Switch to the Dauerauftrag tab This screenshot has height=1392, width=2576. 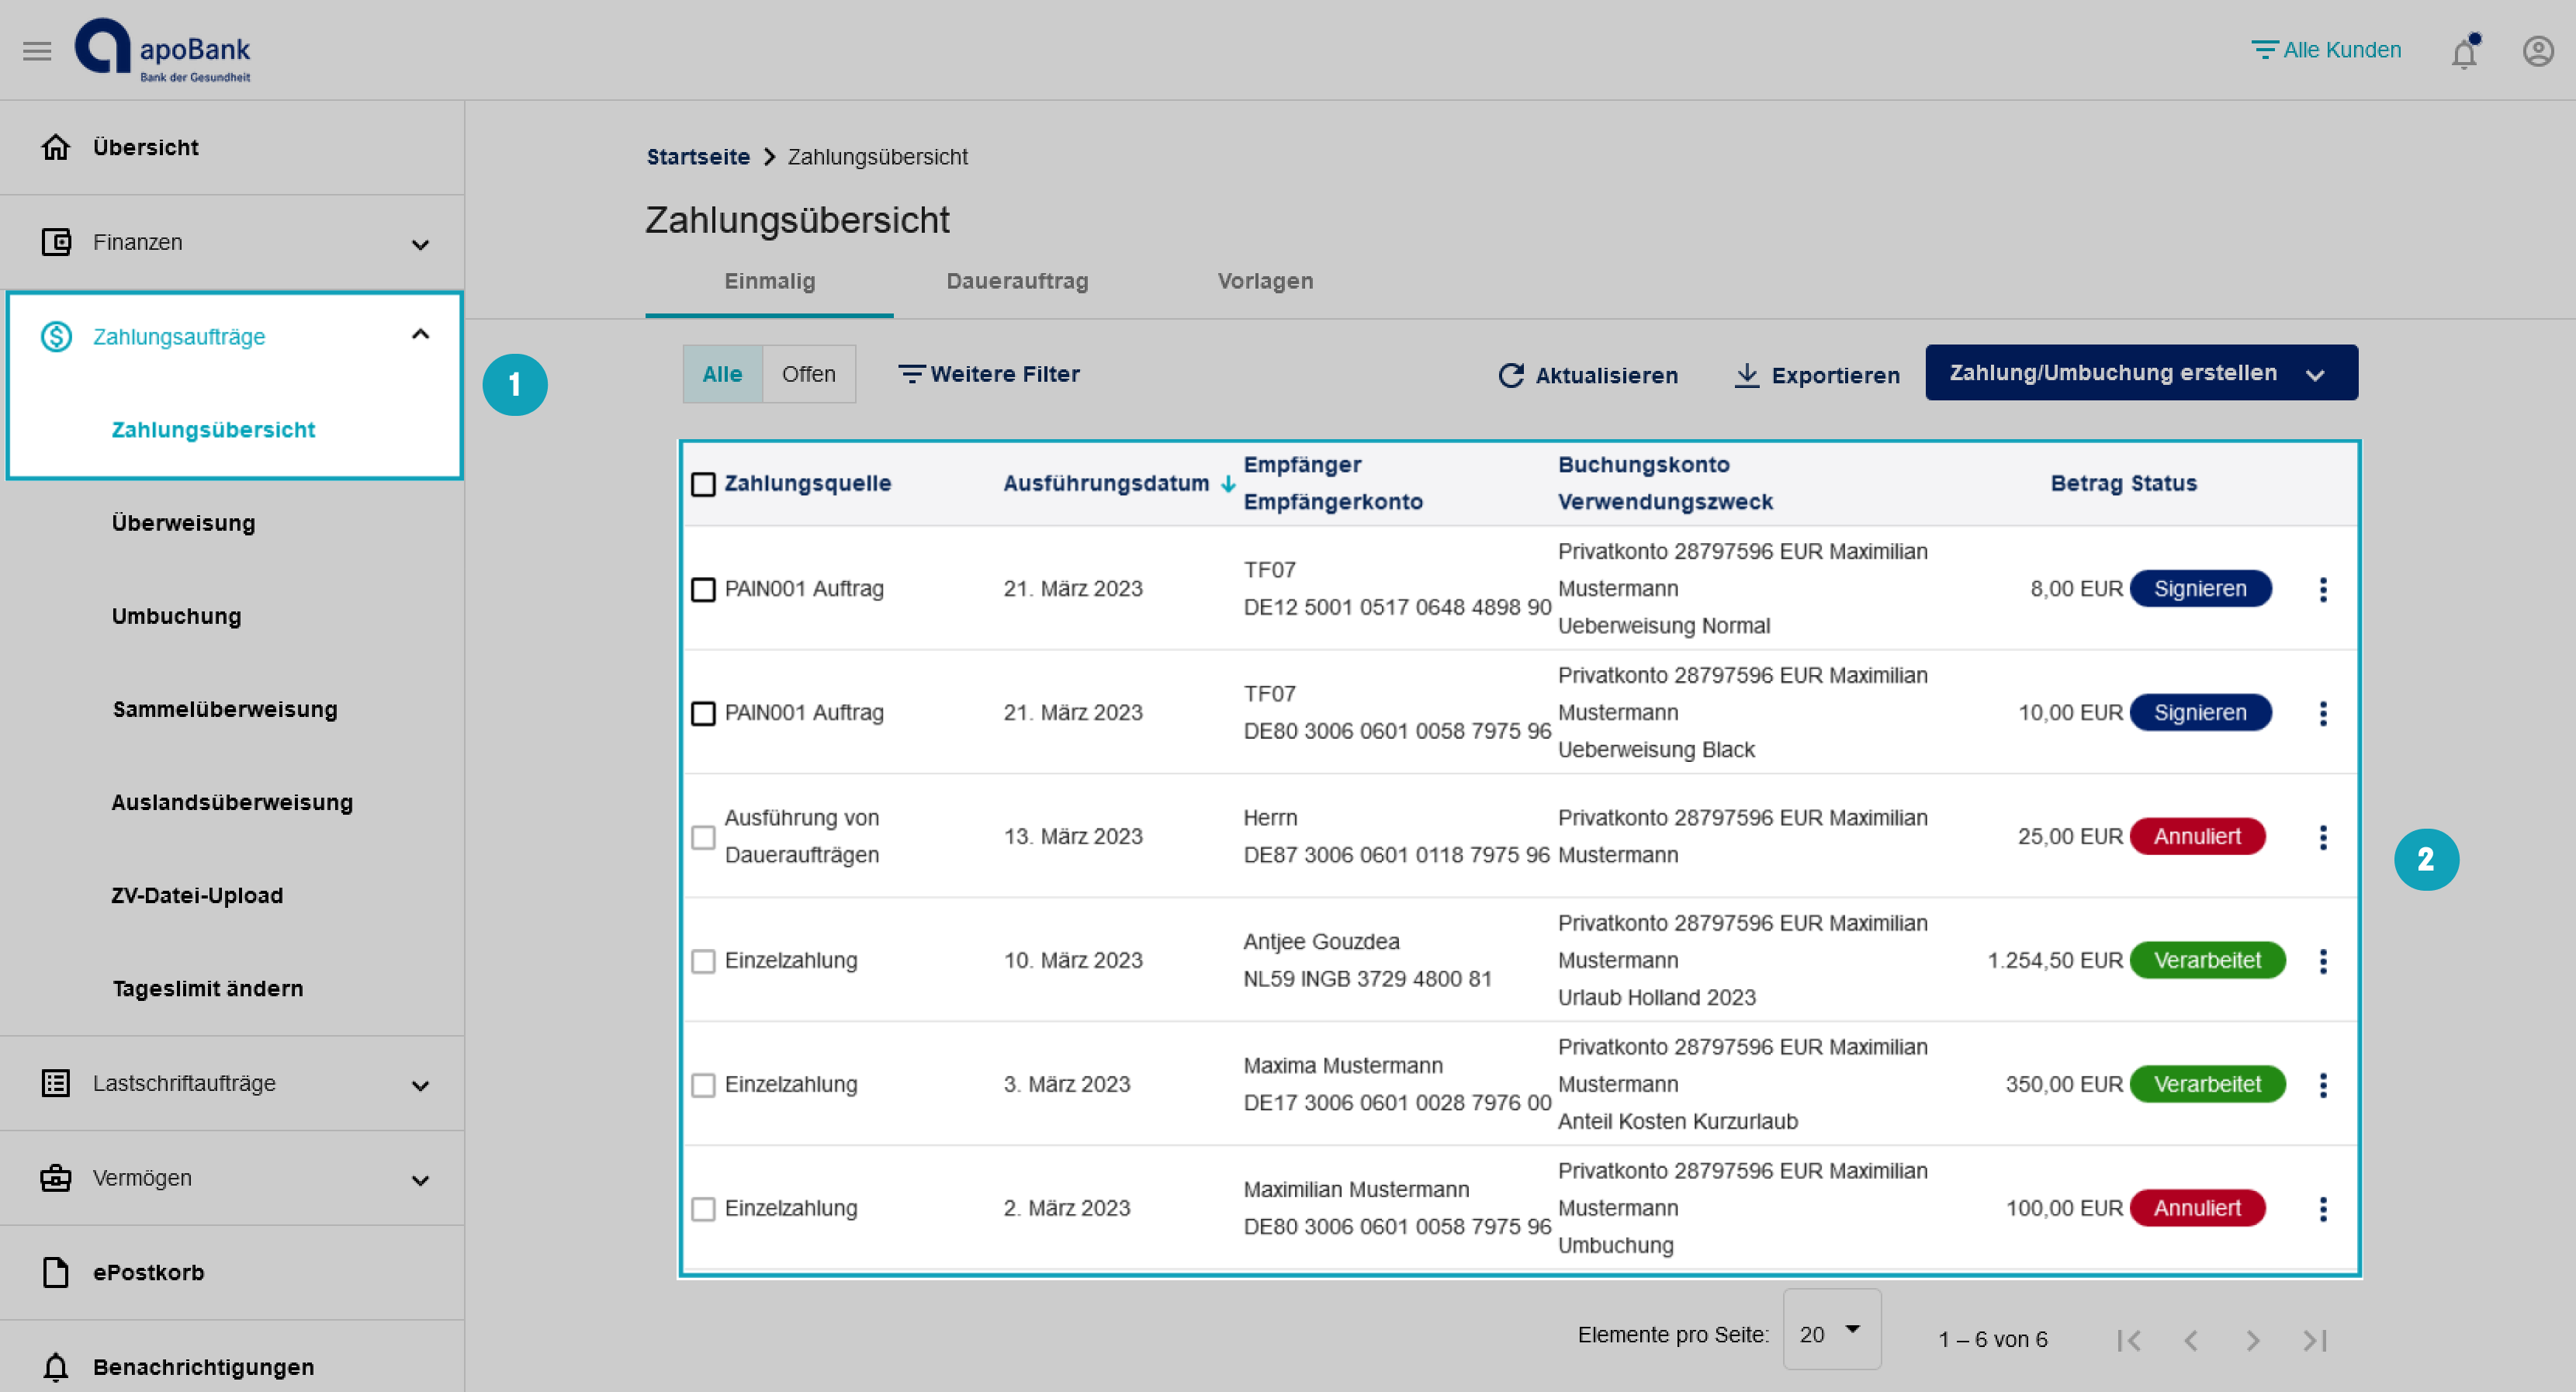click(1017, 281)
